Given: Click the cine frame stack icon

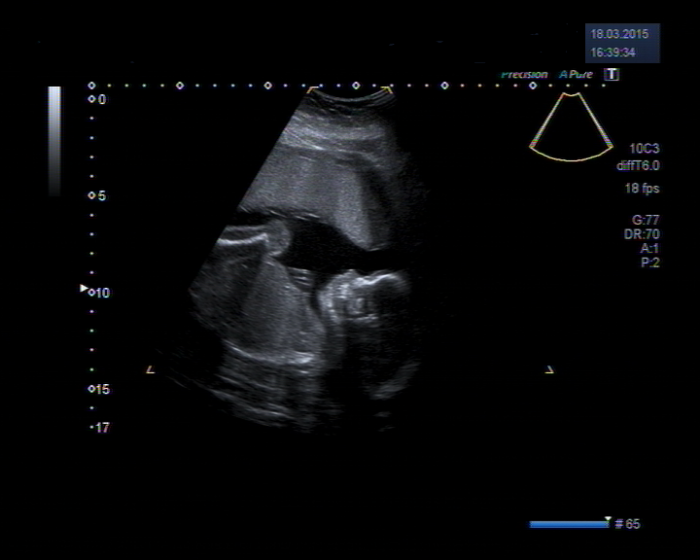Looking at the screenshot, I should [618, 523].
